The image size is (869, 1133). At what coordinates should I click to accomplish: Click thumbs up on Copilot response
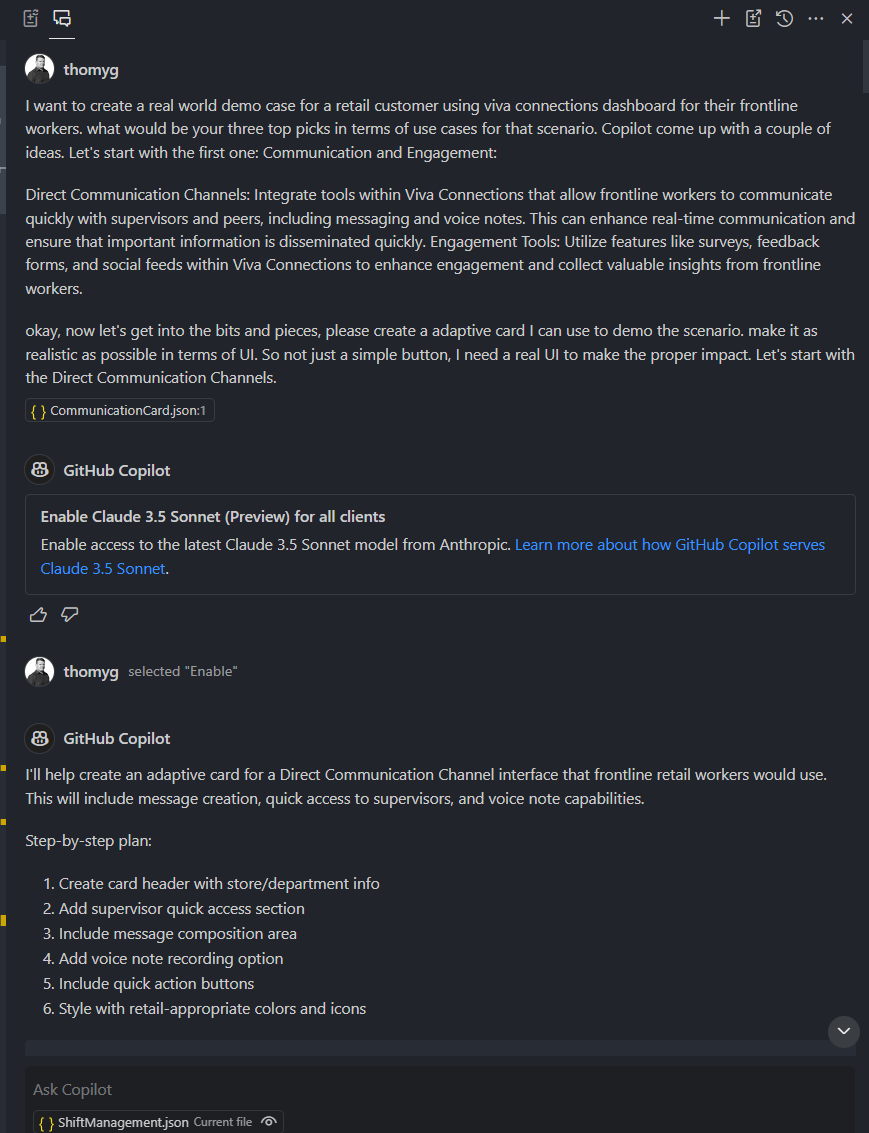point(38,615)
